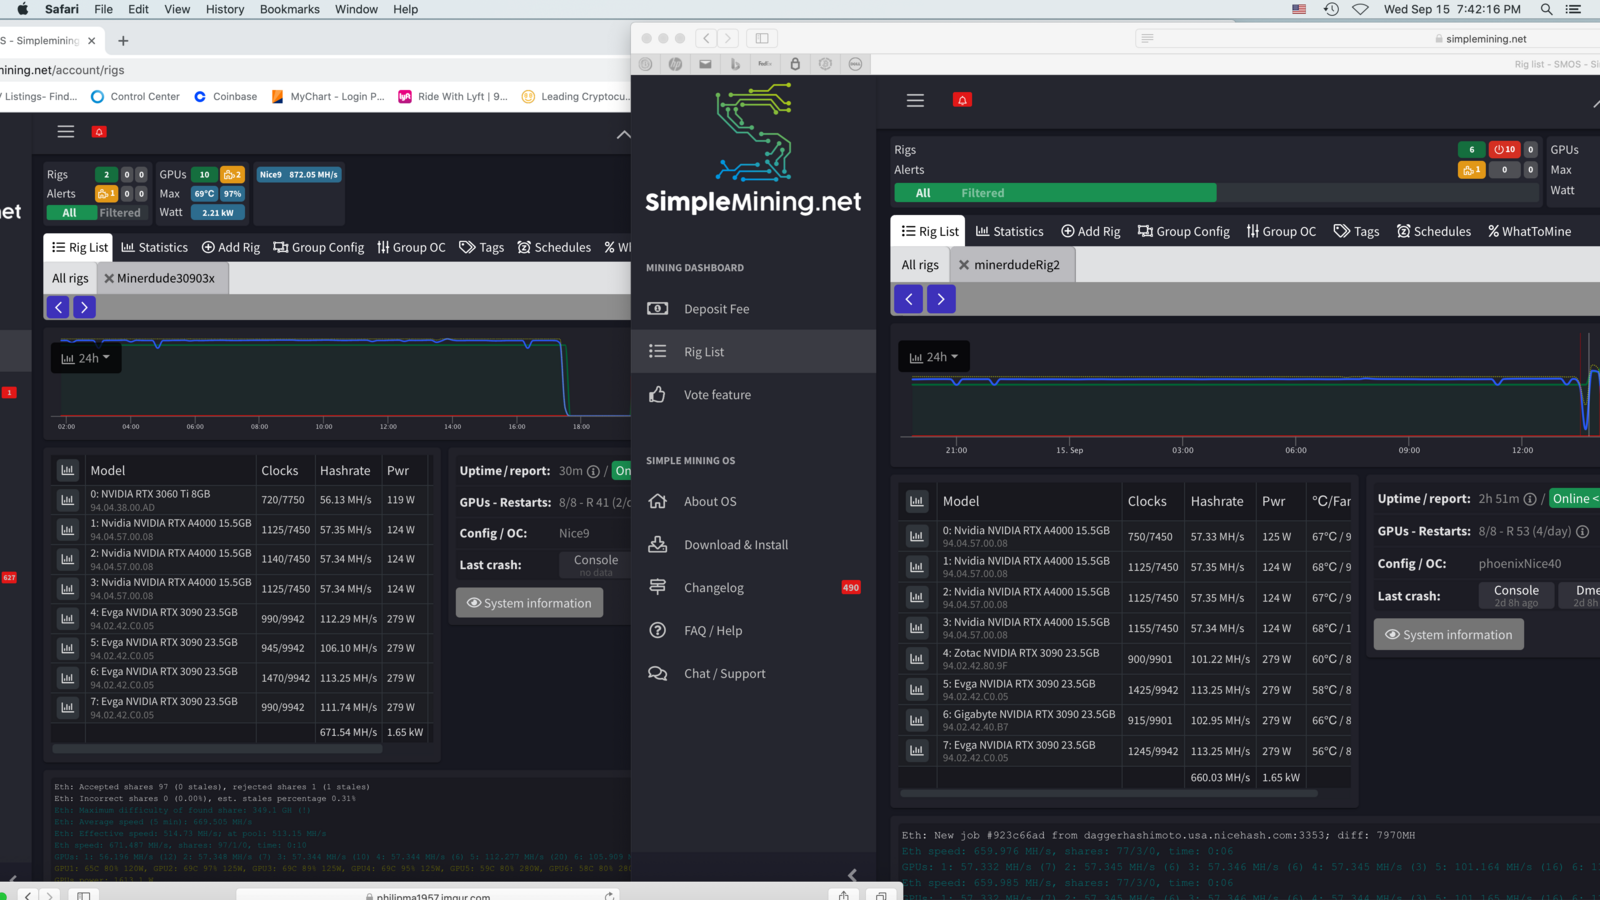Go to previous rig in left window
Screen dimensions: 1600x900
(x=58, y=307)
